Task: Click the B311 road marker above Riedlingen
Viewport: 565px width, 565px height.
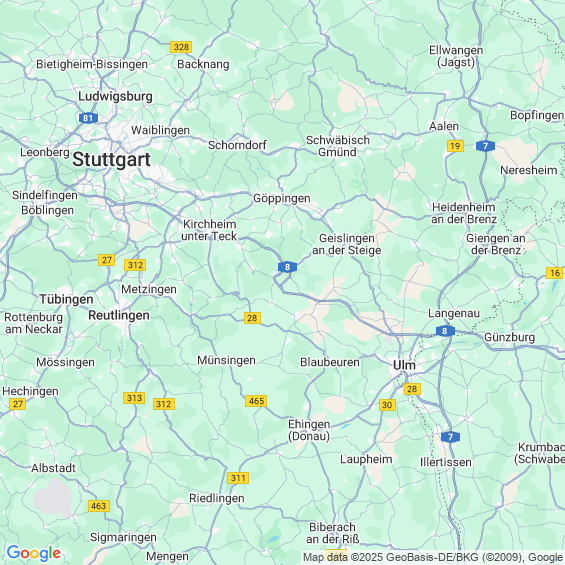Action: (x=238, y=478)
